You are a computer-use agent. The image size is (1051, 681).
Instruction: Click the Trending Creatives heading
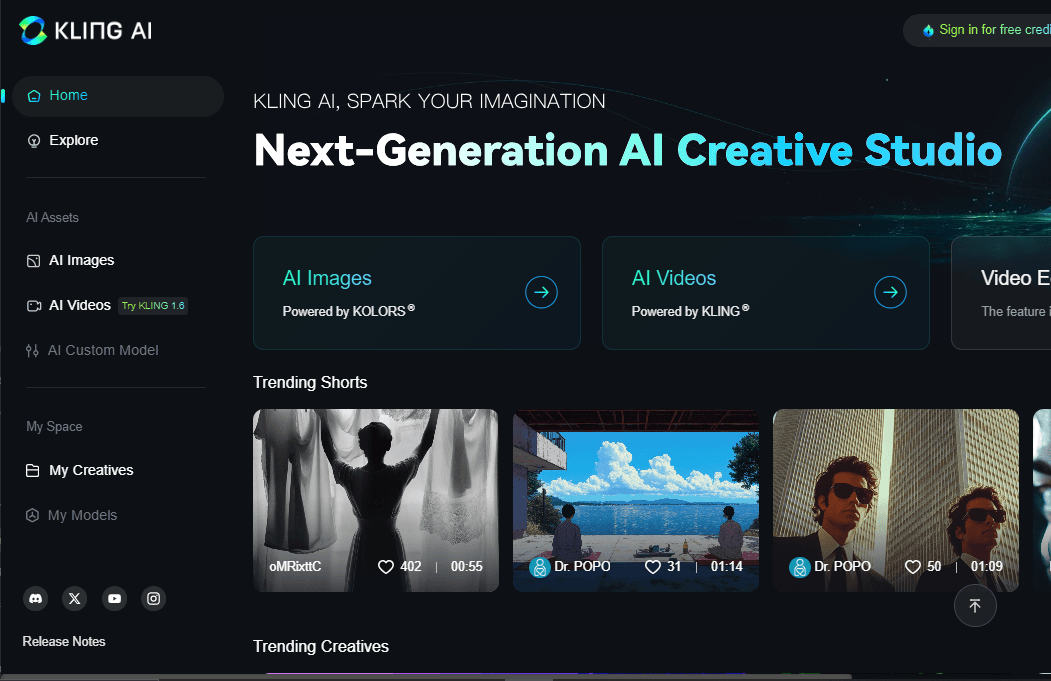click(x=321, y=646)
